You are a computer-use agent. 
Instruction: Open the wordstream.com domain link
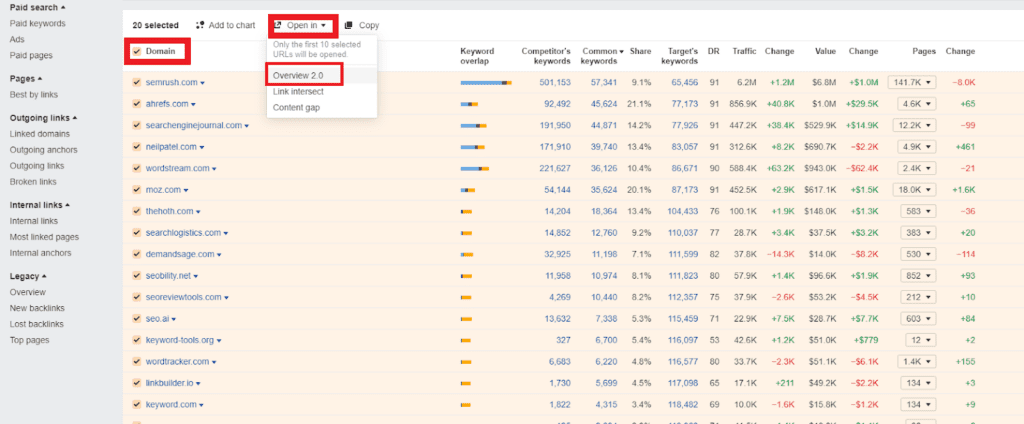[178, 169]
